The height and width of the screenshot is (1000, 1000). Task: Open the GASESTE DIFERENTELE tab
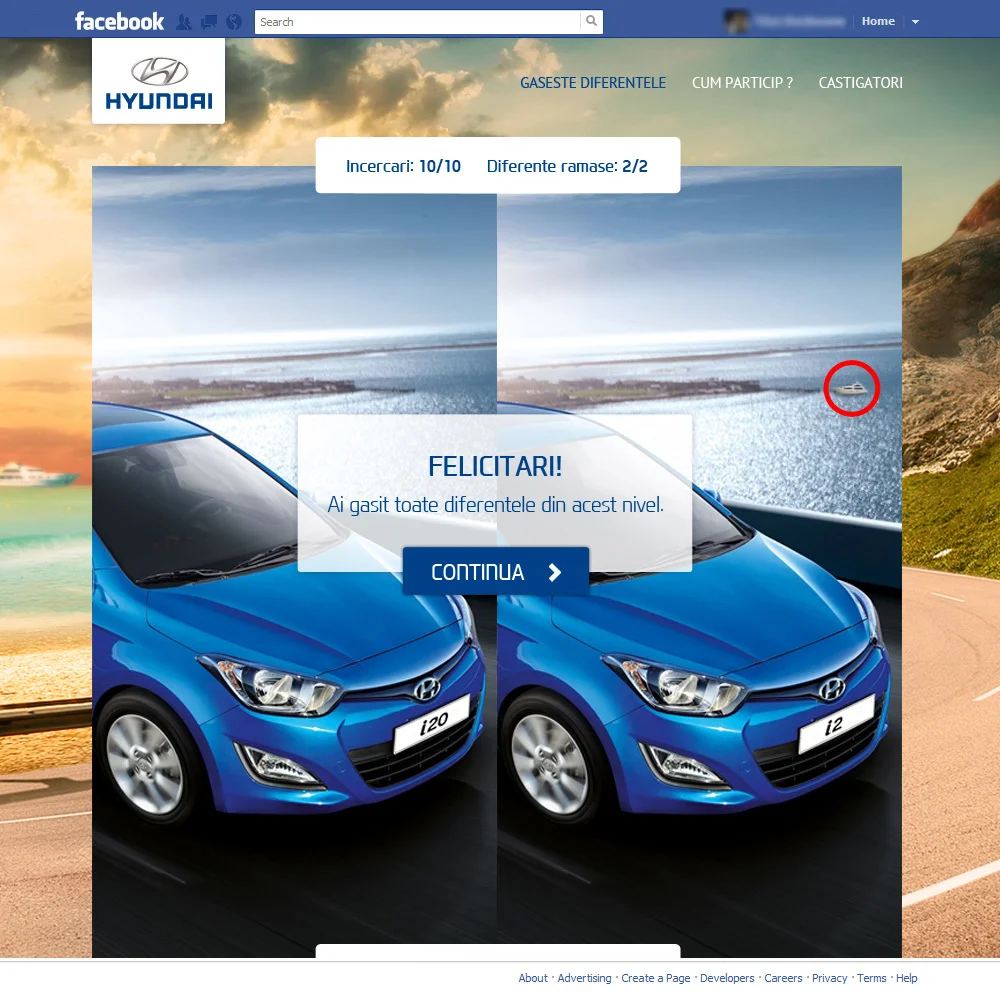[x=592, y=83]
